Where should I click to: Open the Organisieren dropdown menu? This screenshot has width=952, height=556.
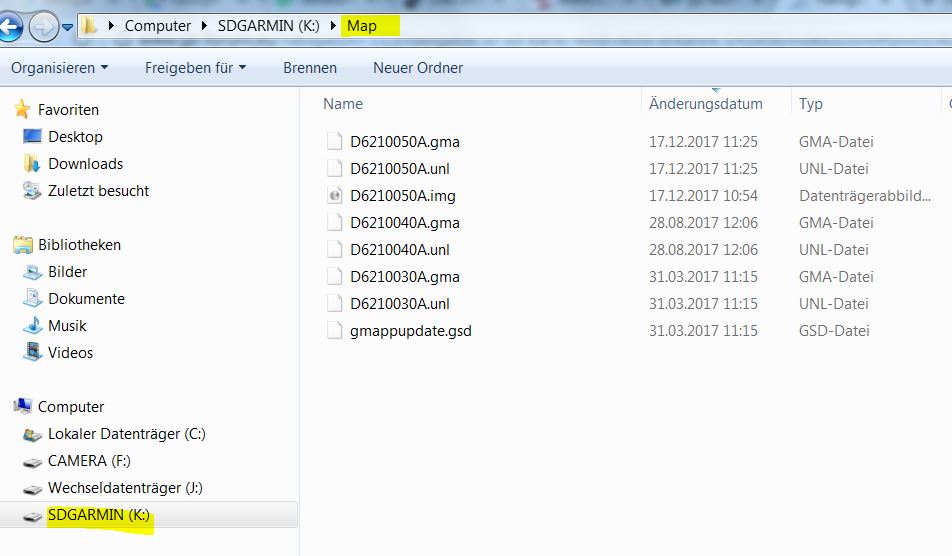(60, 68)
